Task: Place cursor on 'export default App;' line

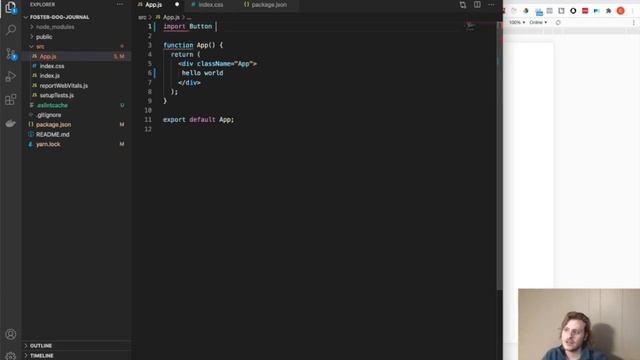Action: [x=198, y=120]
